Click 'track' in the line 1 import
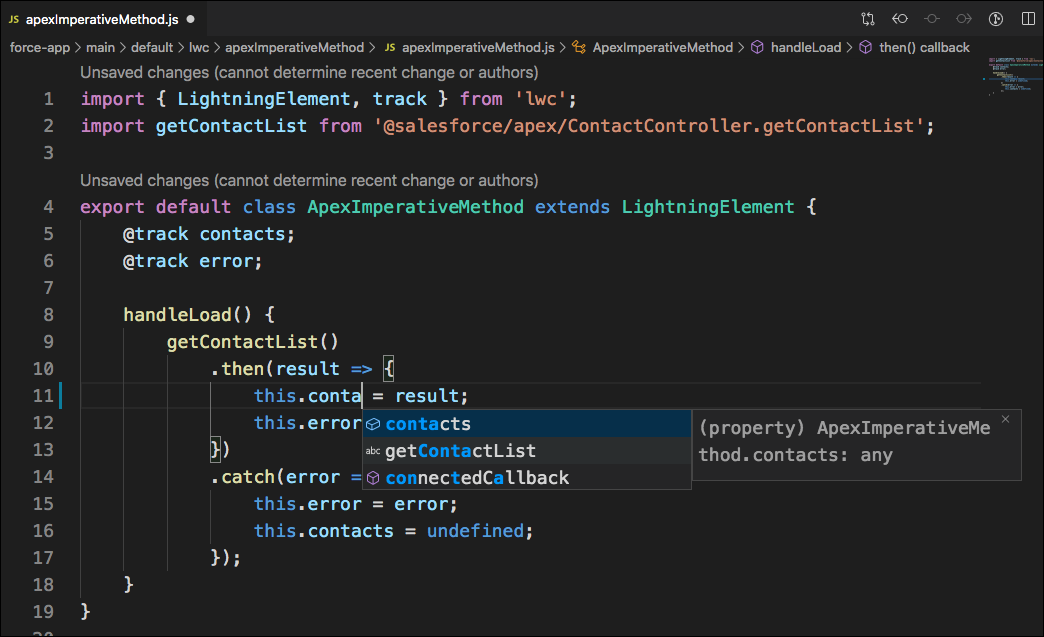Image resolution: width=1044 pixels, height=637 pixels. tap(399, 99)
